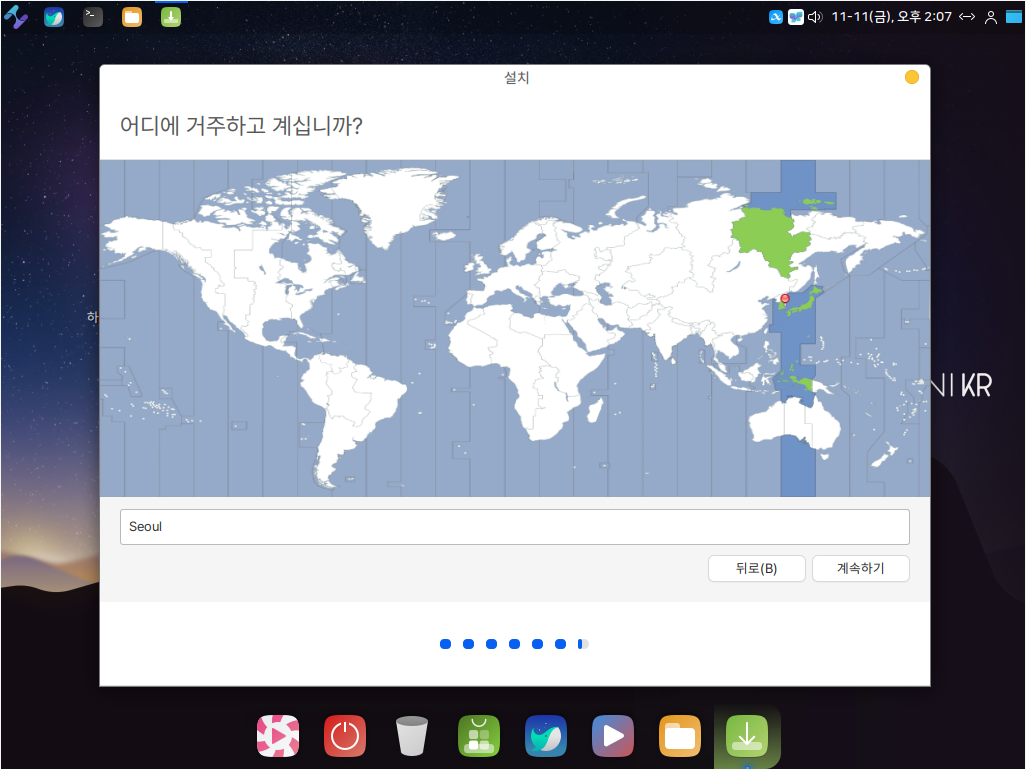Open the launcher icon in top-left corner
The height and width of the screenshot is (769, 1026).
coord(15,16)
